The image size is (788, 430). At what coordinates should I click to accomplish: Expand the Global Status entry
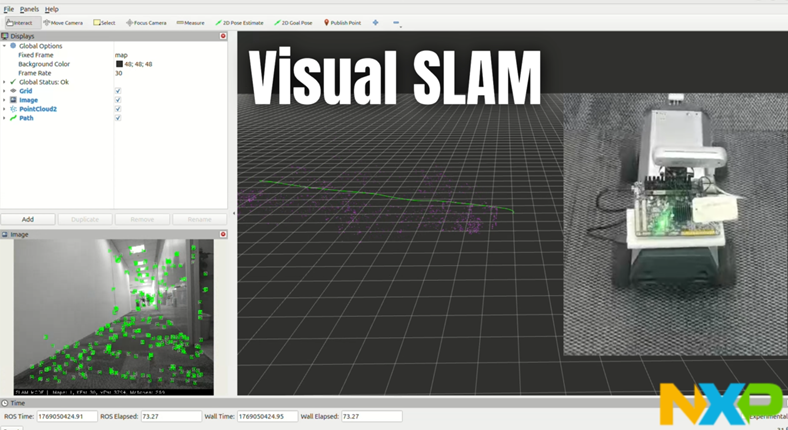pyautogui.click(x=5, y=82)
